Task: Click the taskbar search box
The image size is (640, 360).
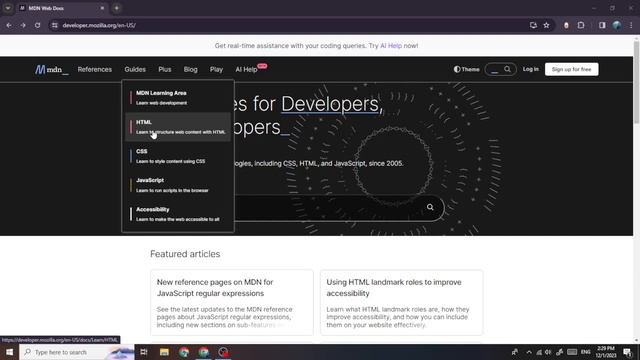Action: point(78,352)
